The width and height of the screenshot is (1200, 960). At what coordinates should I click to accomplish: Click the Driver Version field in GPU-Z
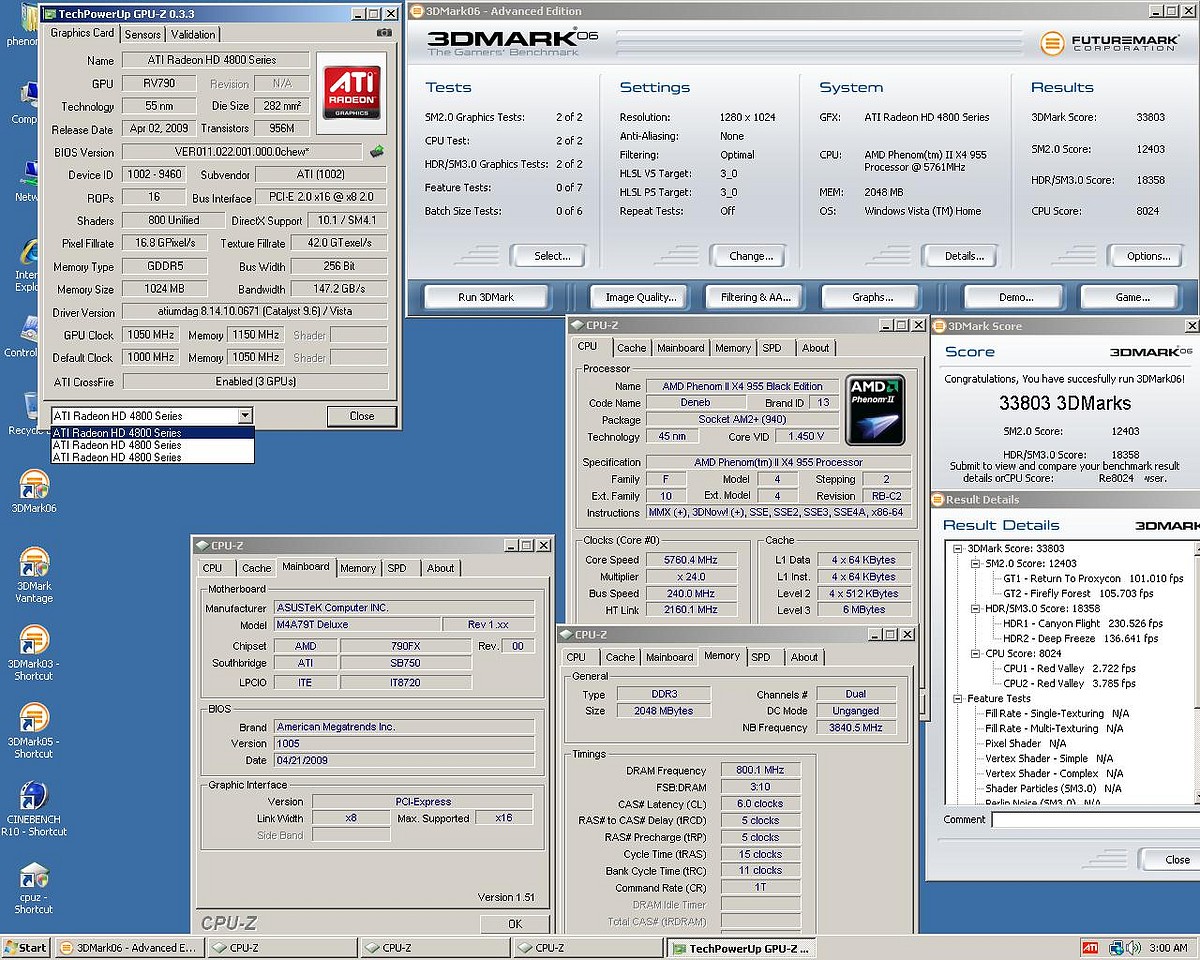(255, 312)
